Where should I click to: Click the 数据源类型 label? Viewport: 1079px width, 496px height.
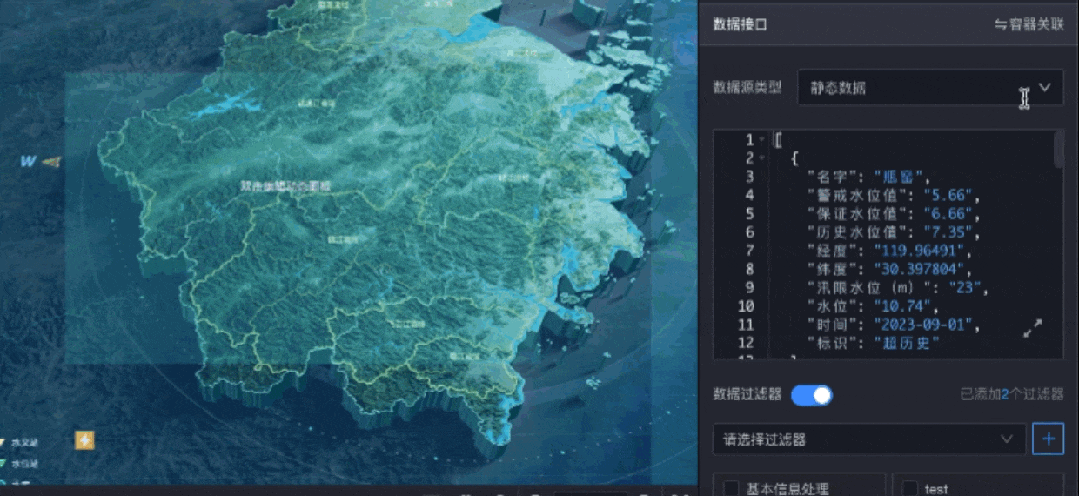[747, 87]
